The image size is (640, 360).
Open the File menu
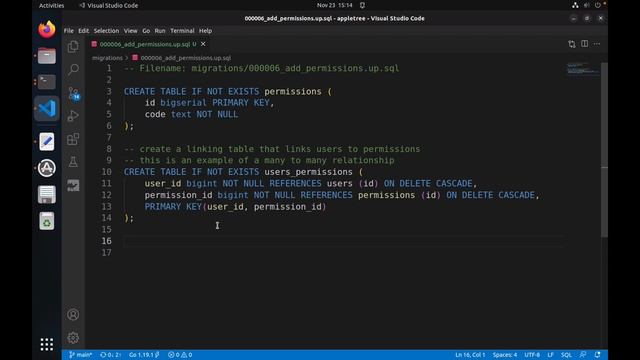[x=69, y=31]
